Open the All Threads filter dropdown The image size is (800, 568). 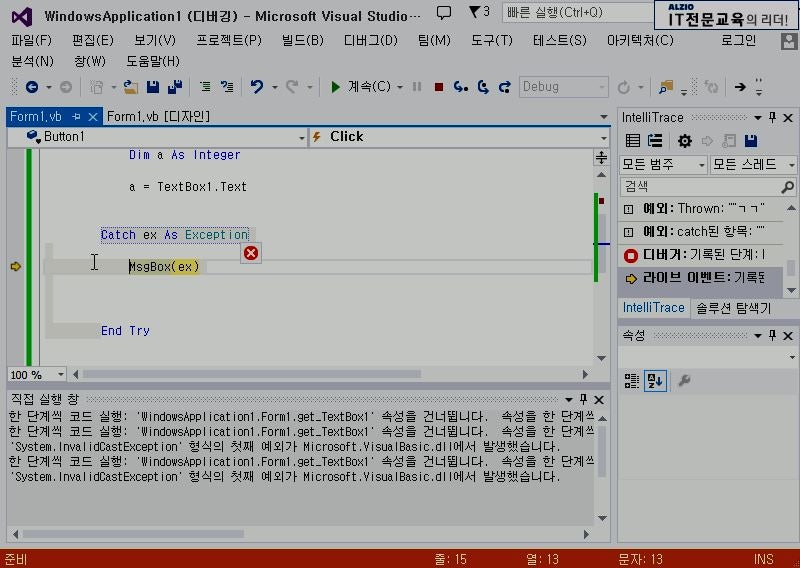[753, 164]
